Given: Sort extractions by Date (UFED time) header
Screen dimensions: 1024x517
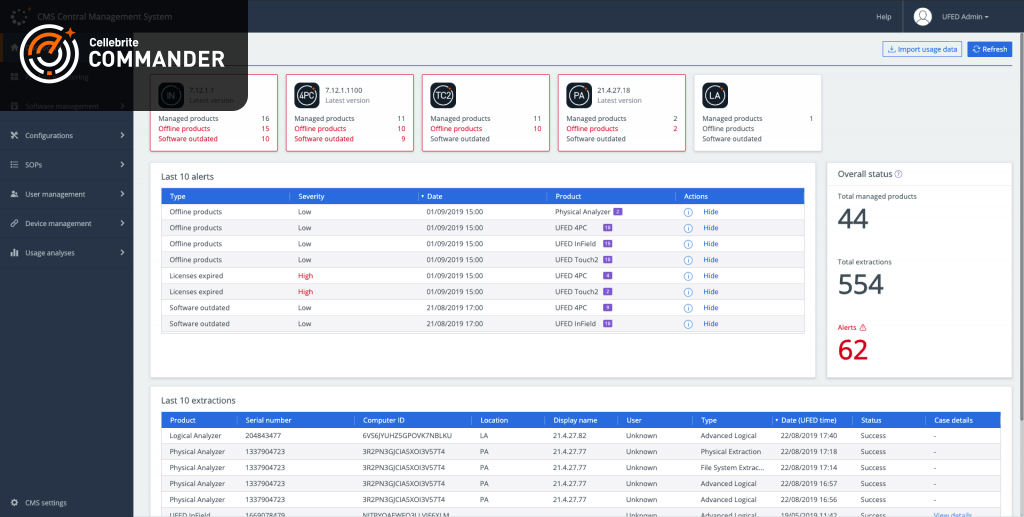Looking at the screenshot, I should point(812,420).
